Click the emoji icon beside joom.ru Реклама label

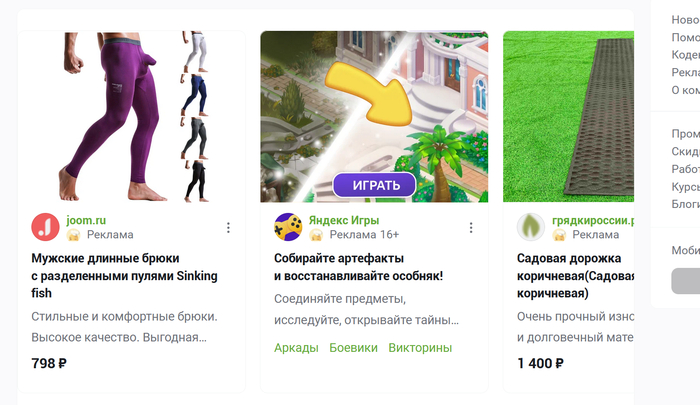pos(73,235)
